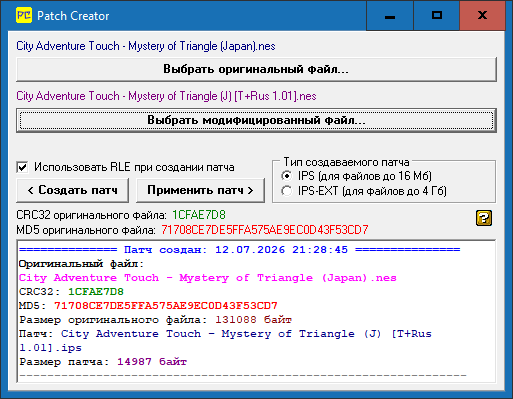Screen dimensions: 513x399
Task: Click the yellow question mark help icon
Action: tap(484, 218)
